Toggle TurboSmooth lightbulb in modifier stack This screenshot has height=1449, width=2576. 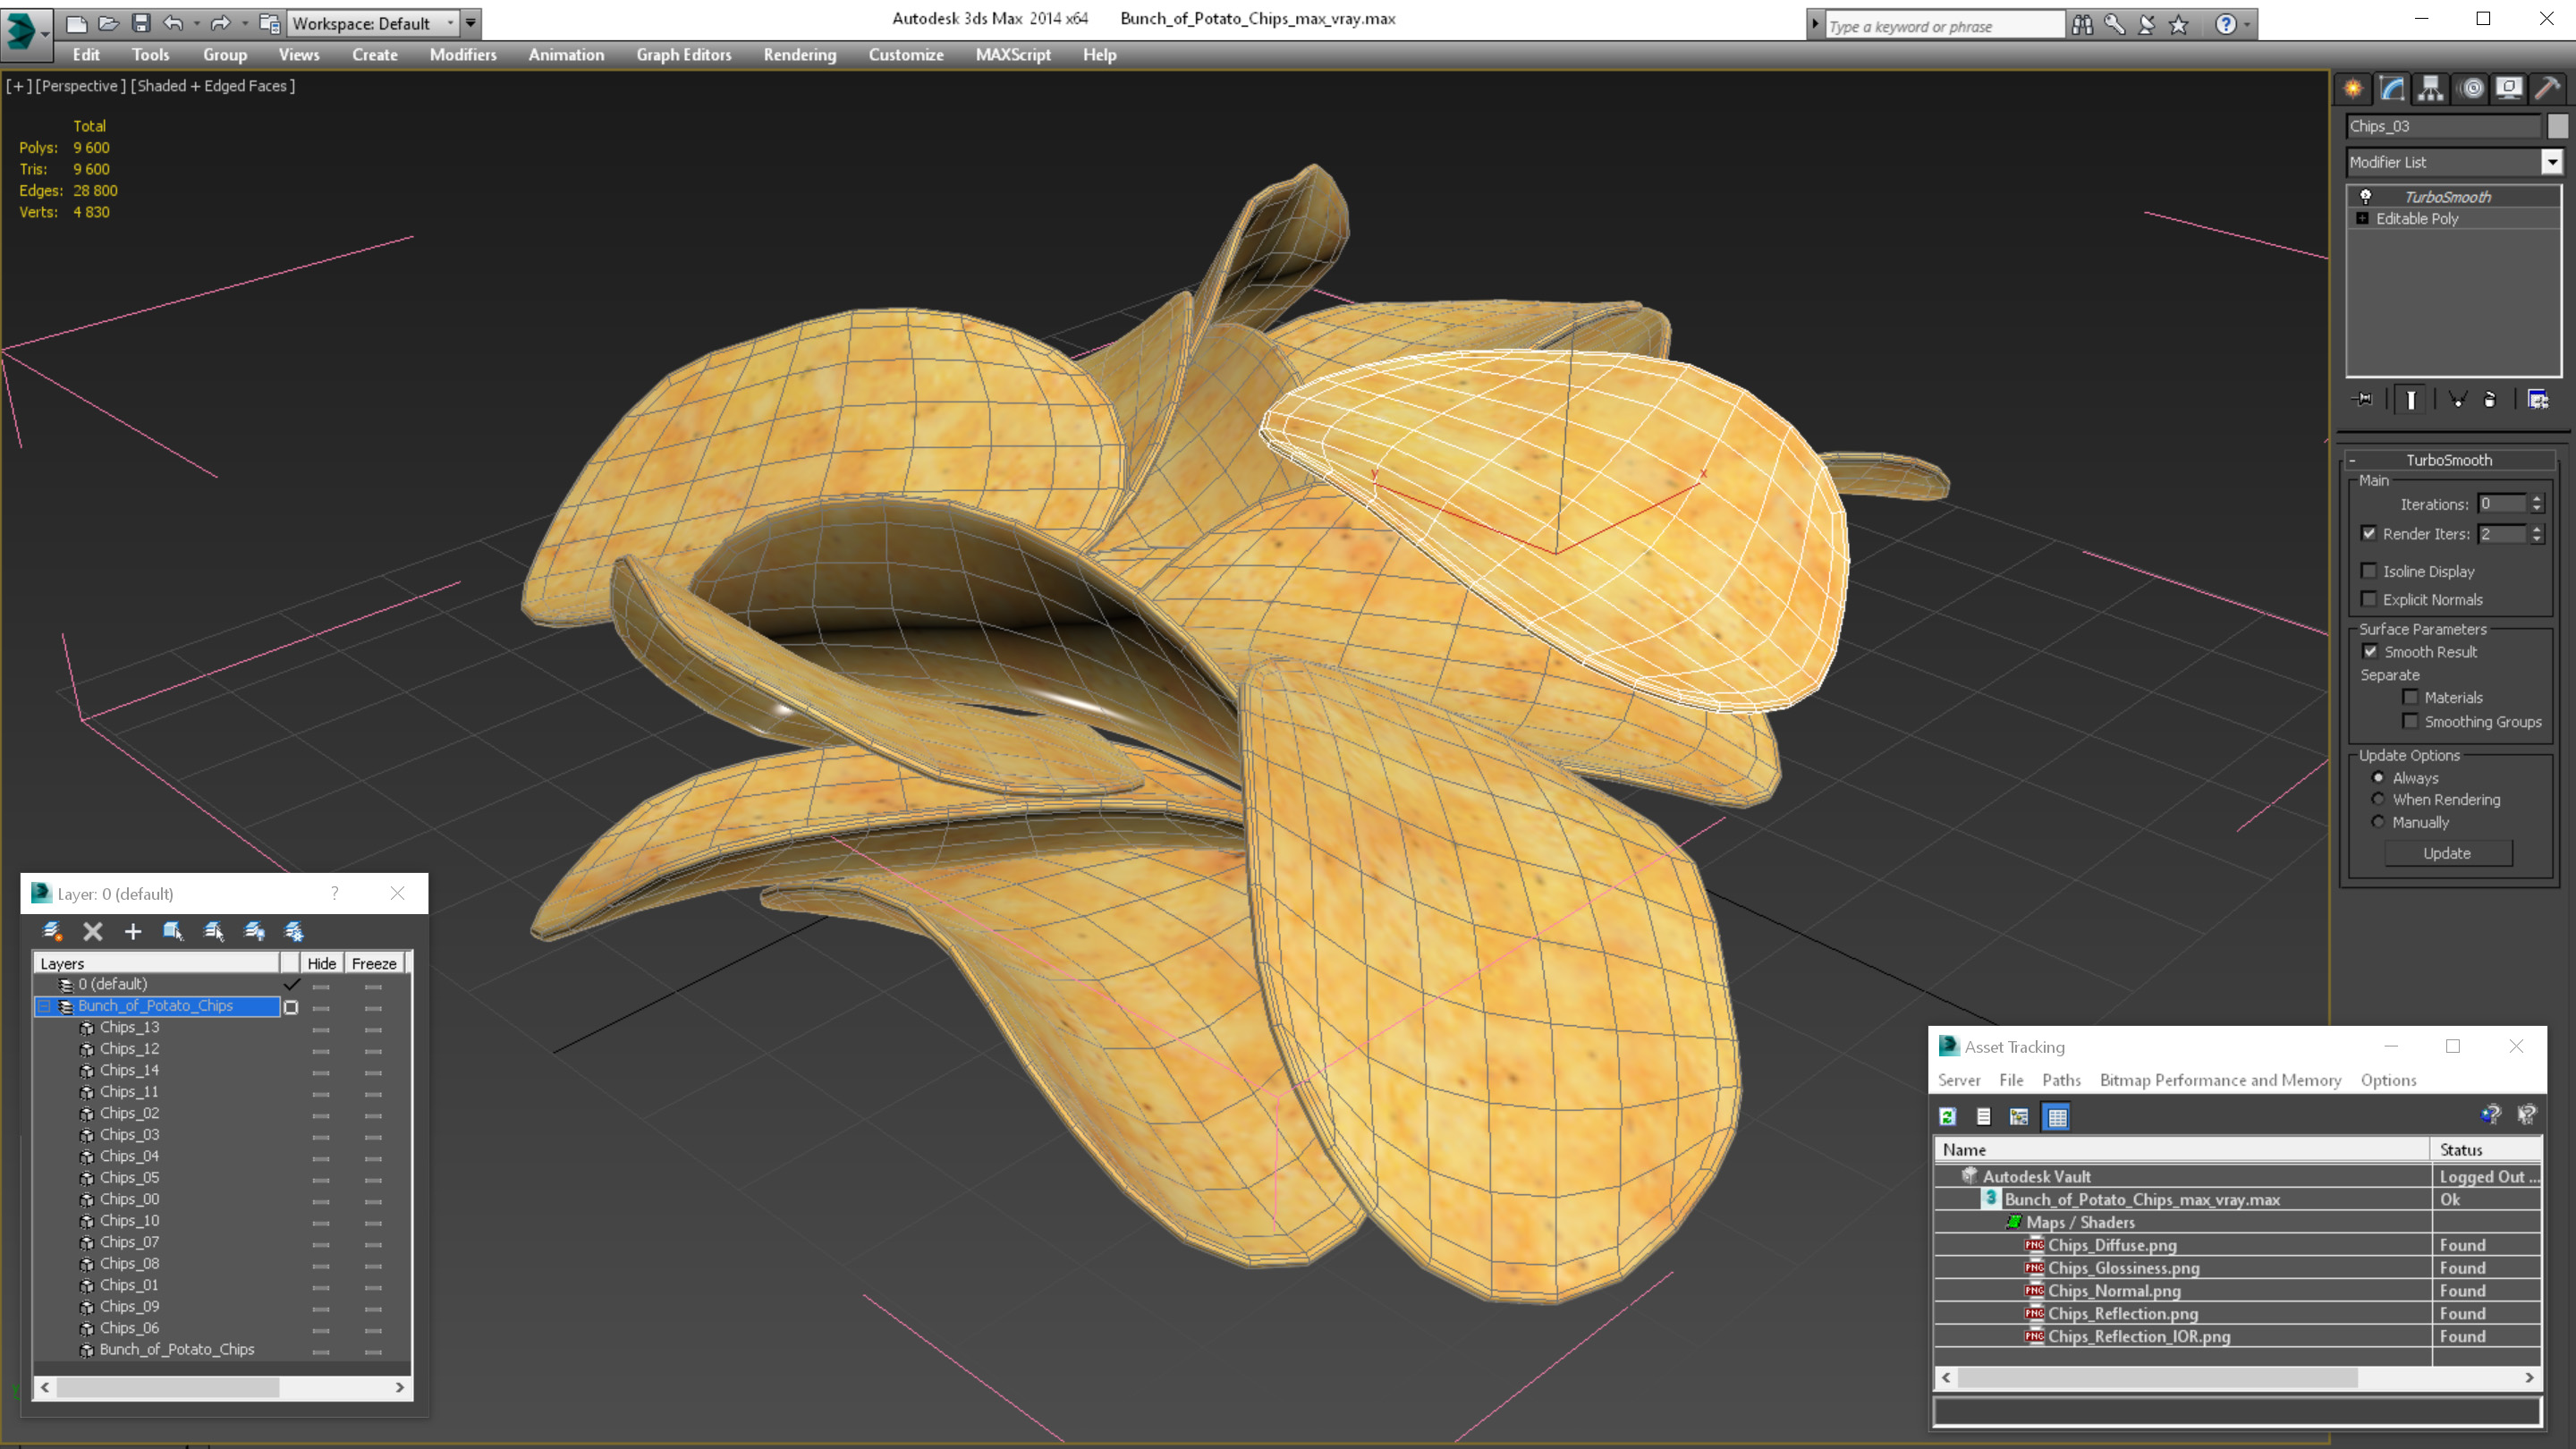tap(2366, 196)
